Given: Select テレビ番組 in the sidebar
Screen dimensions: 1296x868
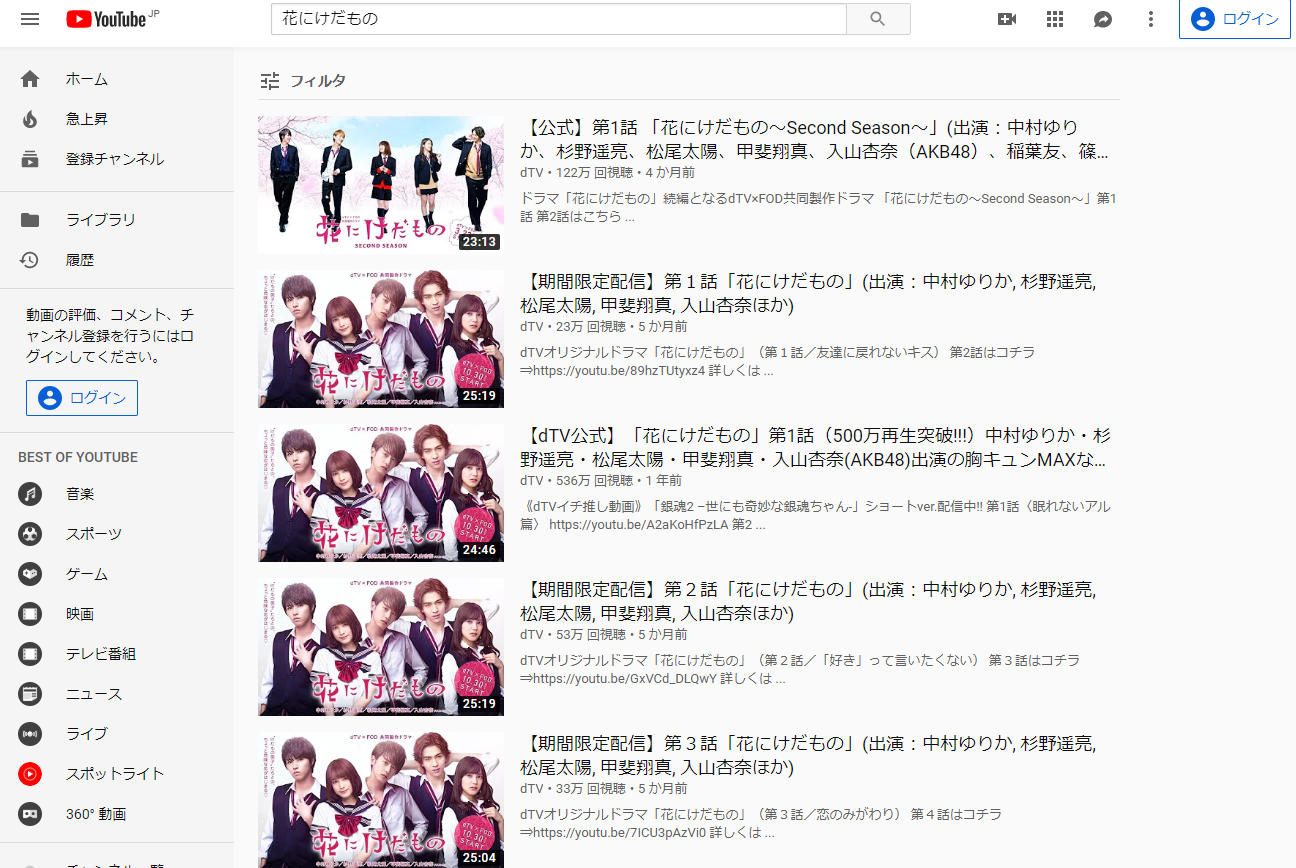Looking at the screenshot, I should [101, 654].
